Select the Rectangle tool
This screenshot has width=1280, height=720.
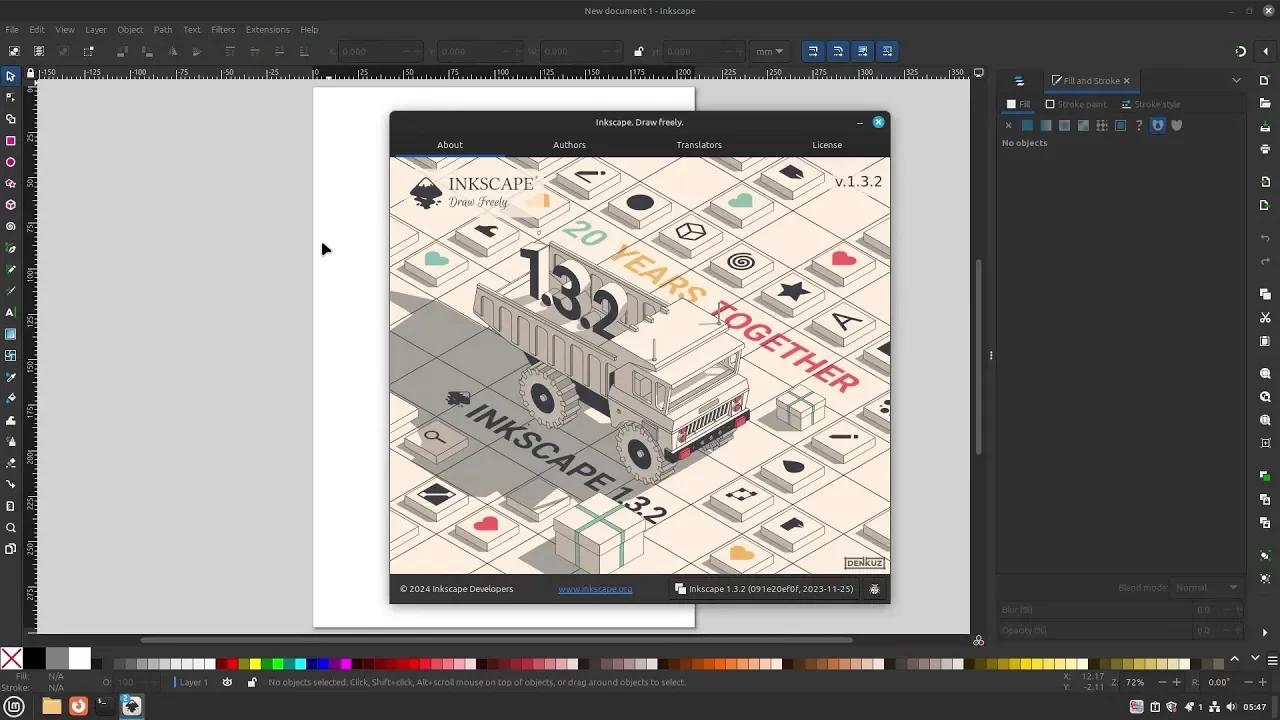tap(11, 138)
